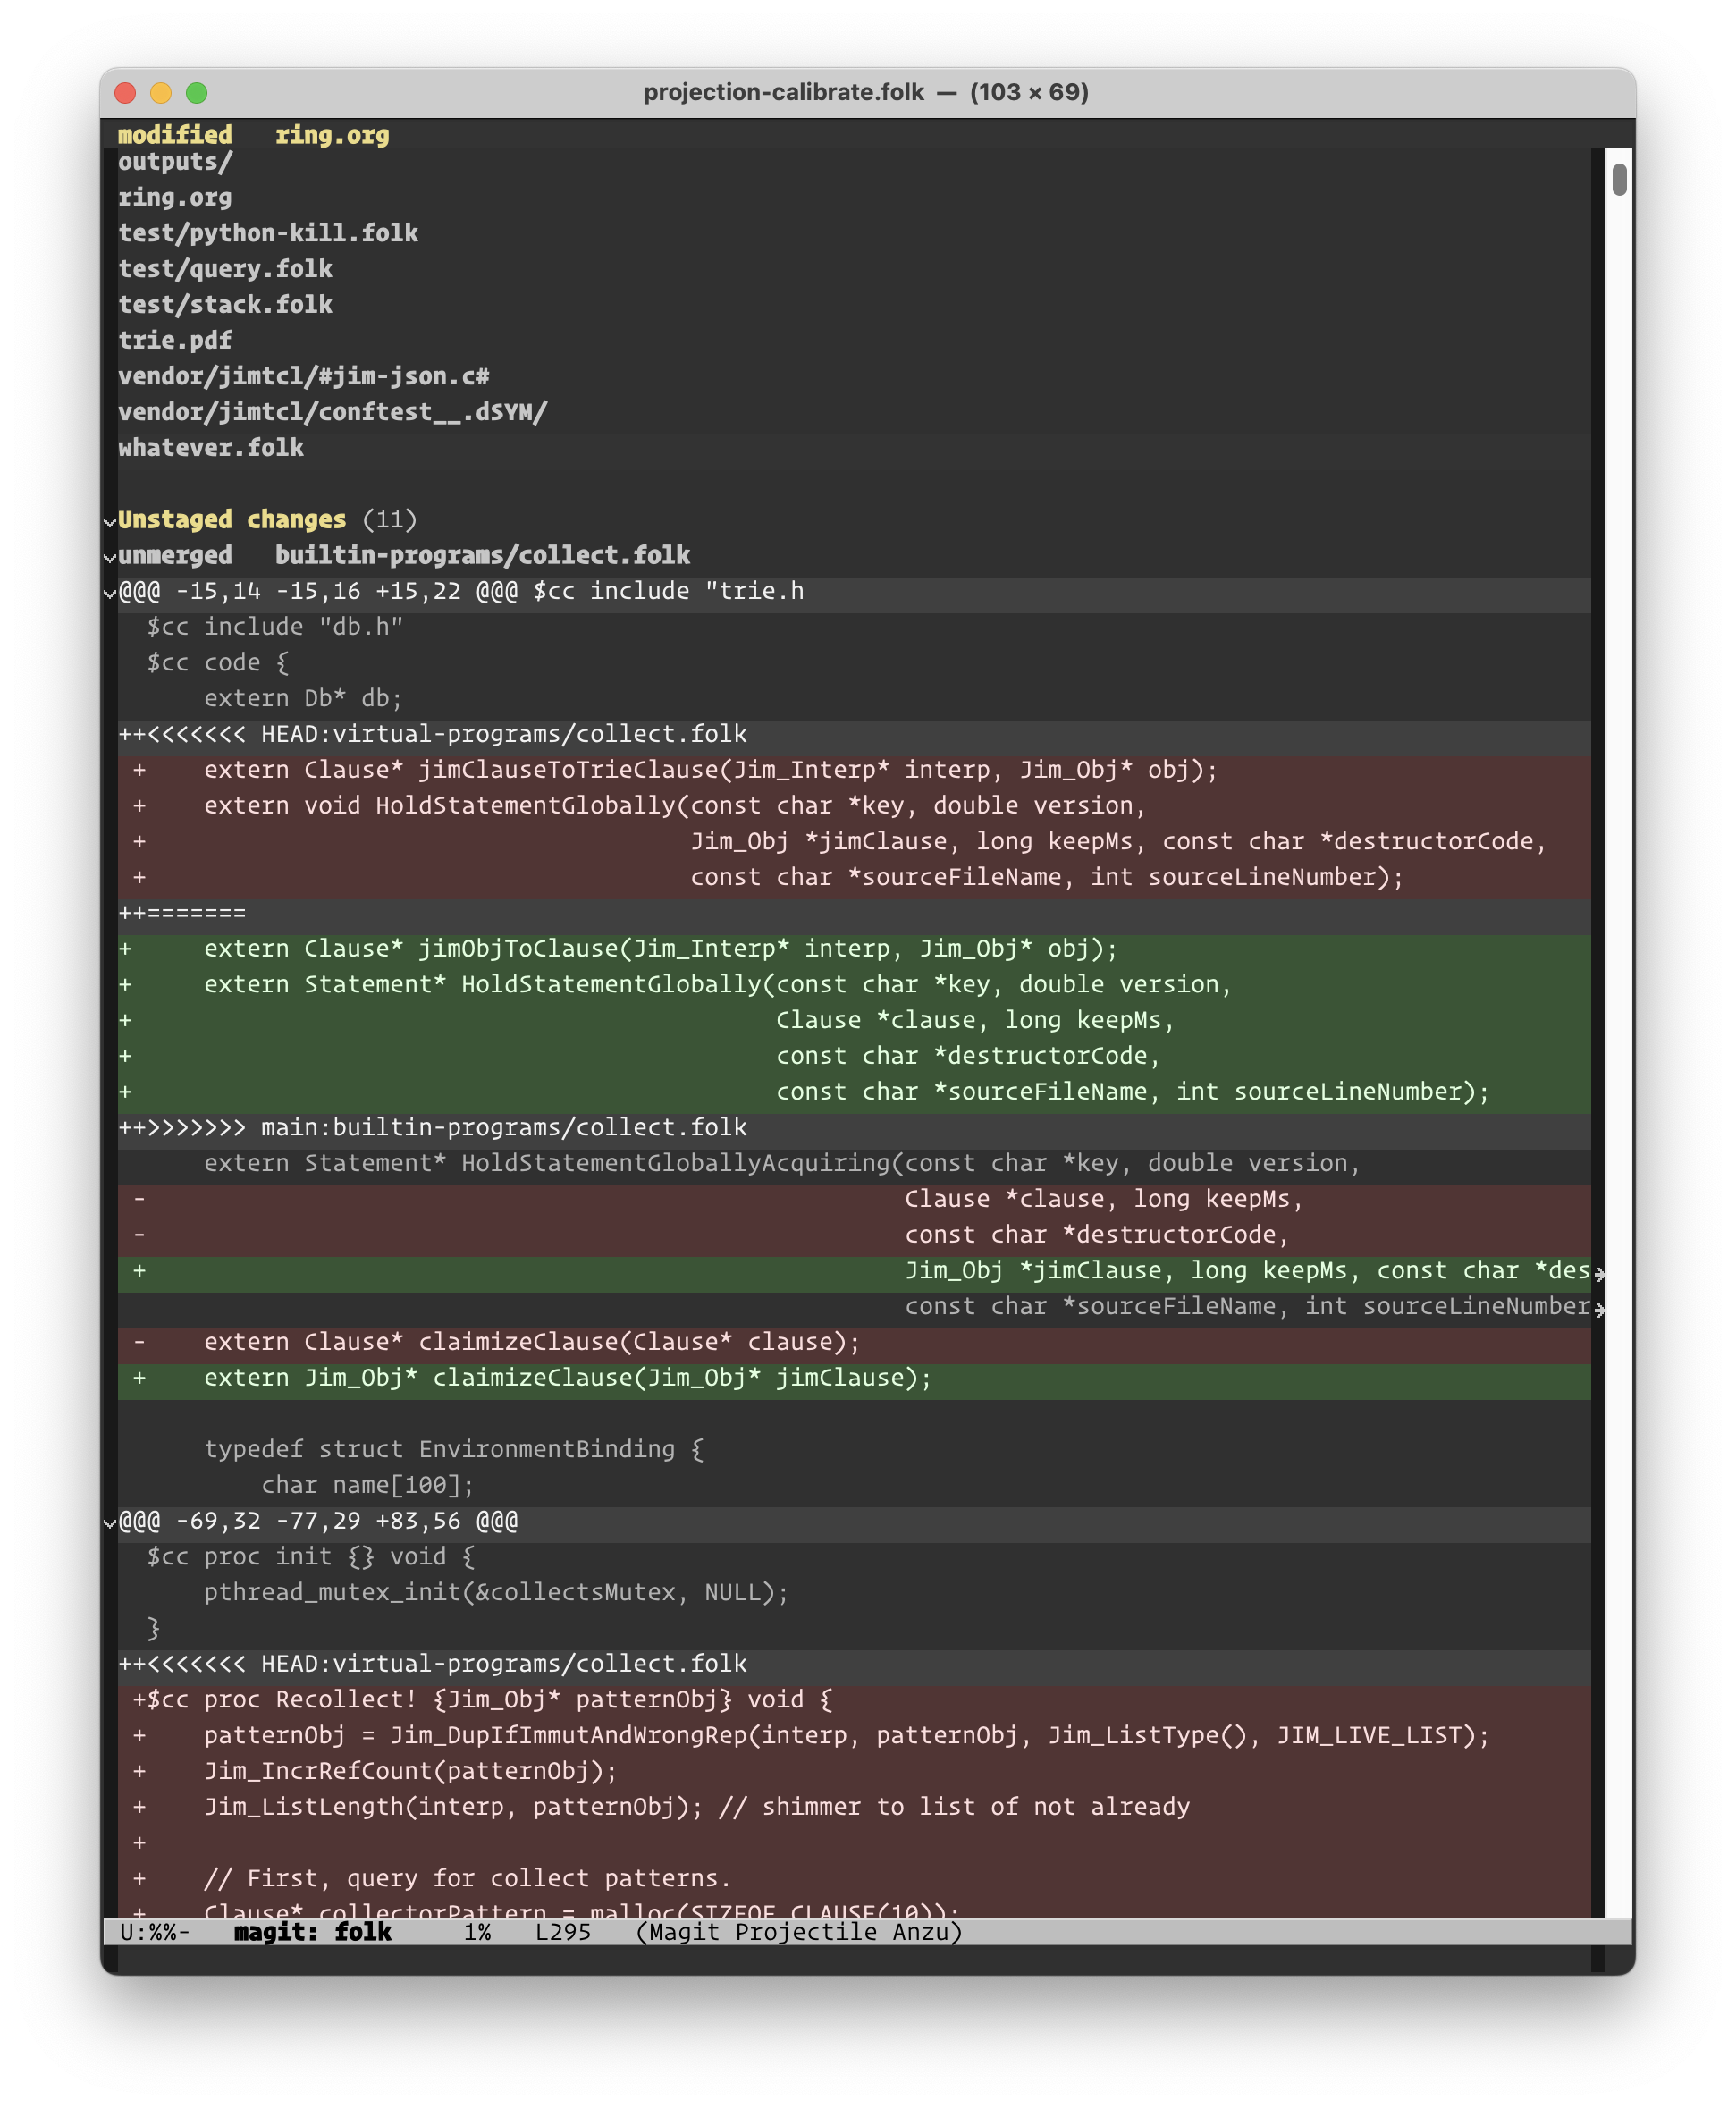This screenshot has width=1736, height=2108.
Task: Click 'magit: folk' buffer name in mode line
Action: click(x=313, y=1932)
